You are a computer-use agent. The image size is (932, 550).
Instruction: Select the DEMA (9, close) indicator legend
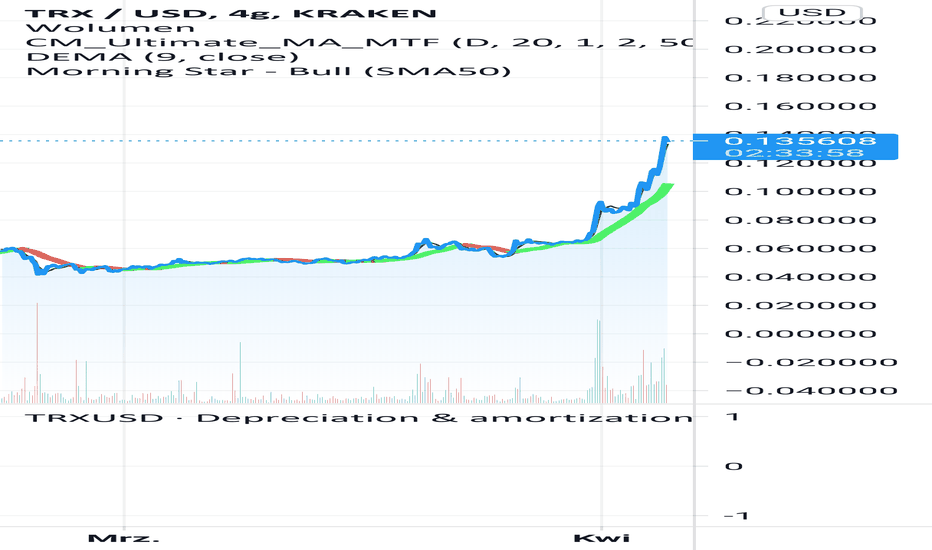click(162, 56)
